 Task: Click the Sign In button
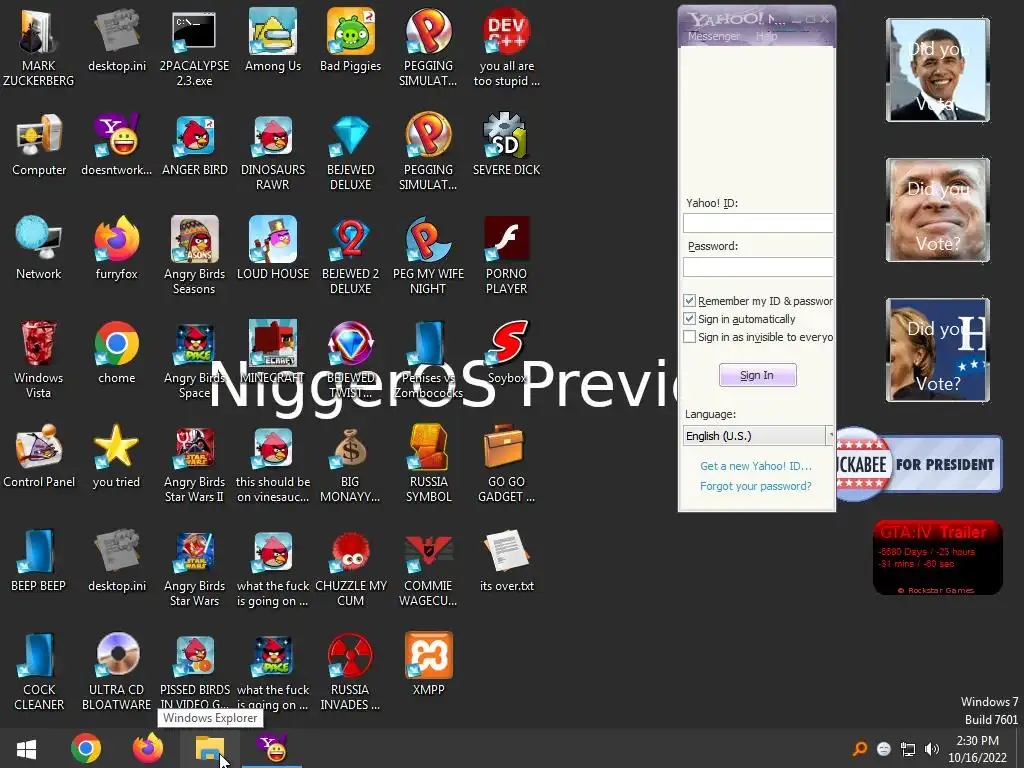[758, 375]
